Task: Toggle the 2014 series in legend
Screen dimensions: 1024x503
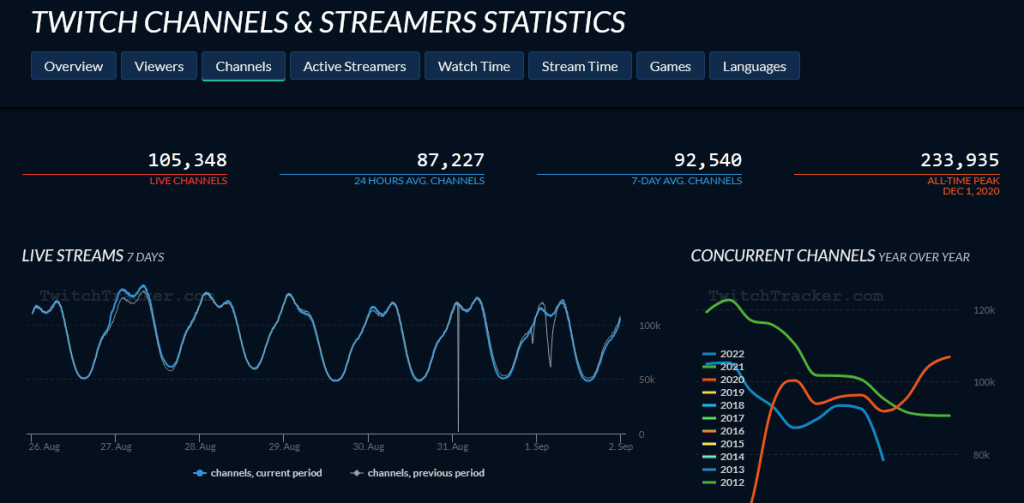Action: (x=724, y=456)
